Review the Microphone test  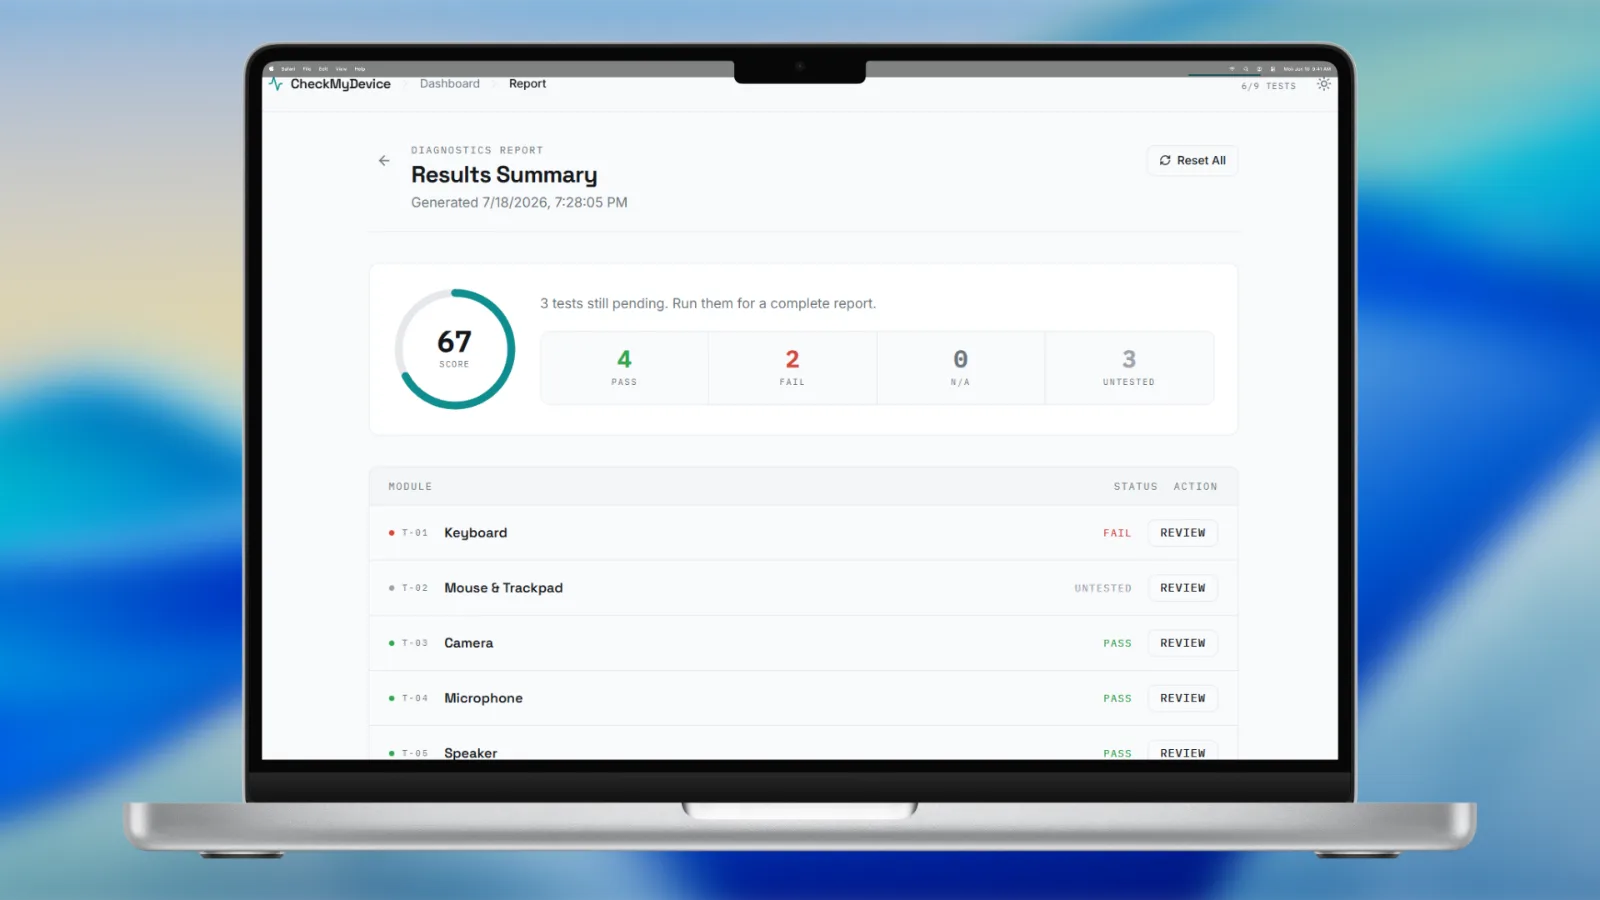(1182, 698)
